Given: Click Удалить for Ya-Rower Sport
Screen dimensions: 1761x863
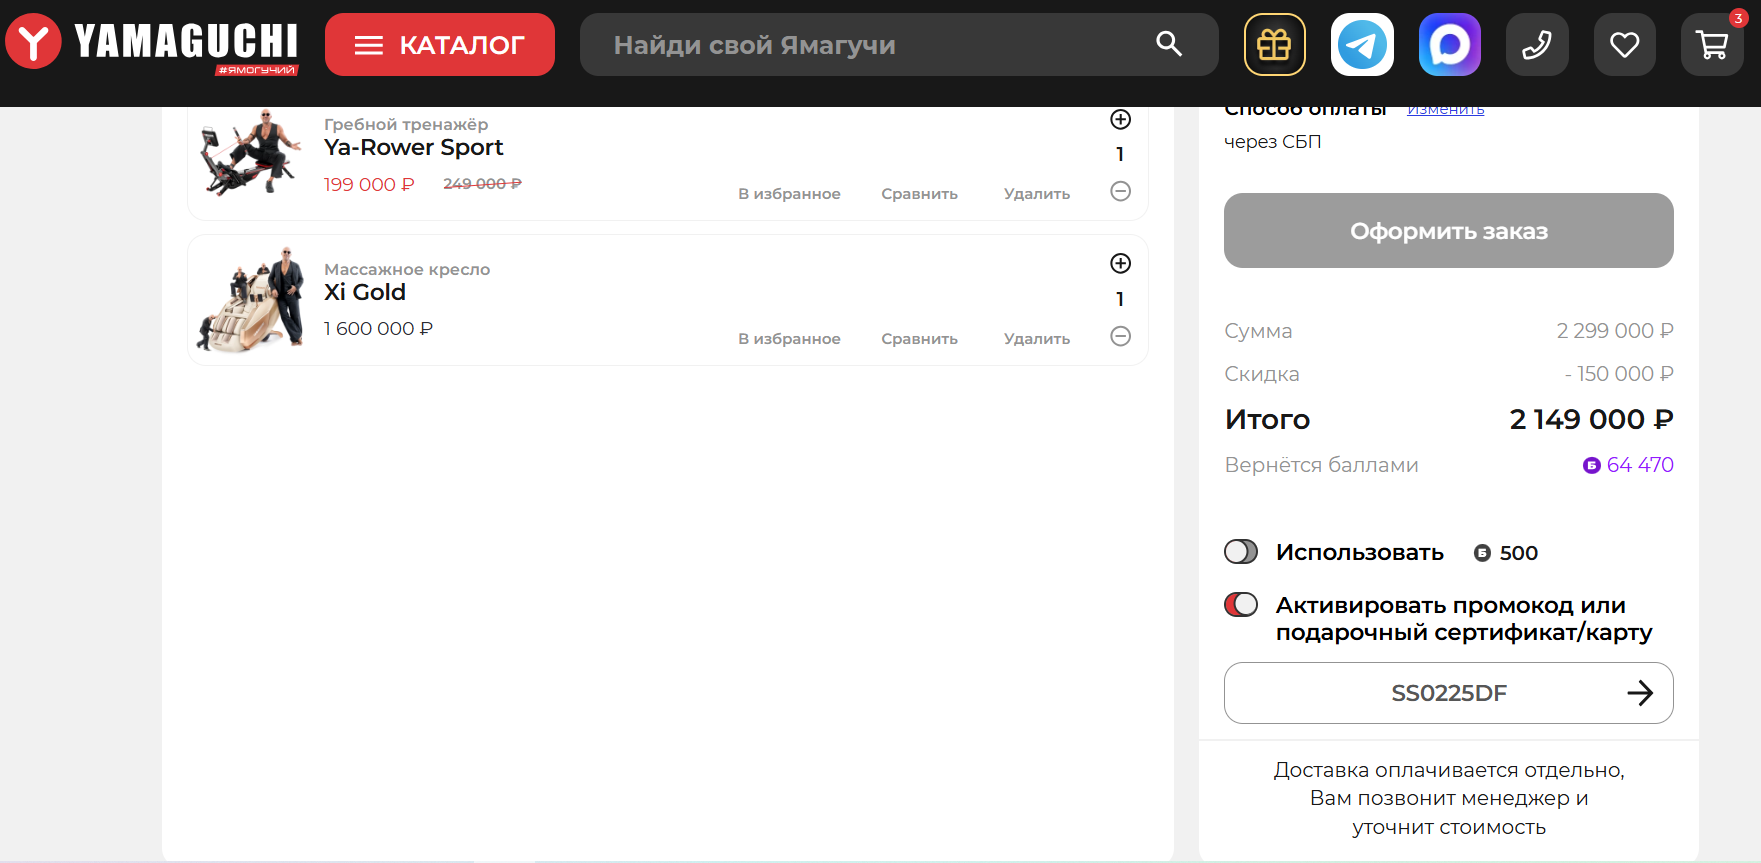Looking at the screenshot, I should click(1037, 194).
